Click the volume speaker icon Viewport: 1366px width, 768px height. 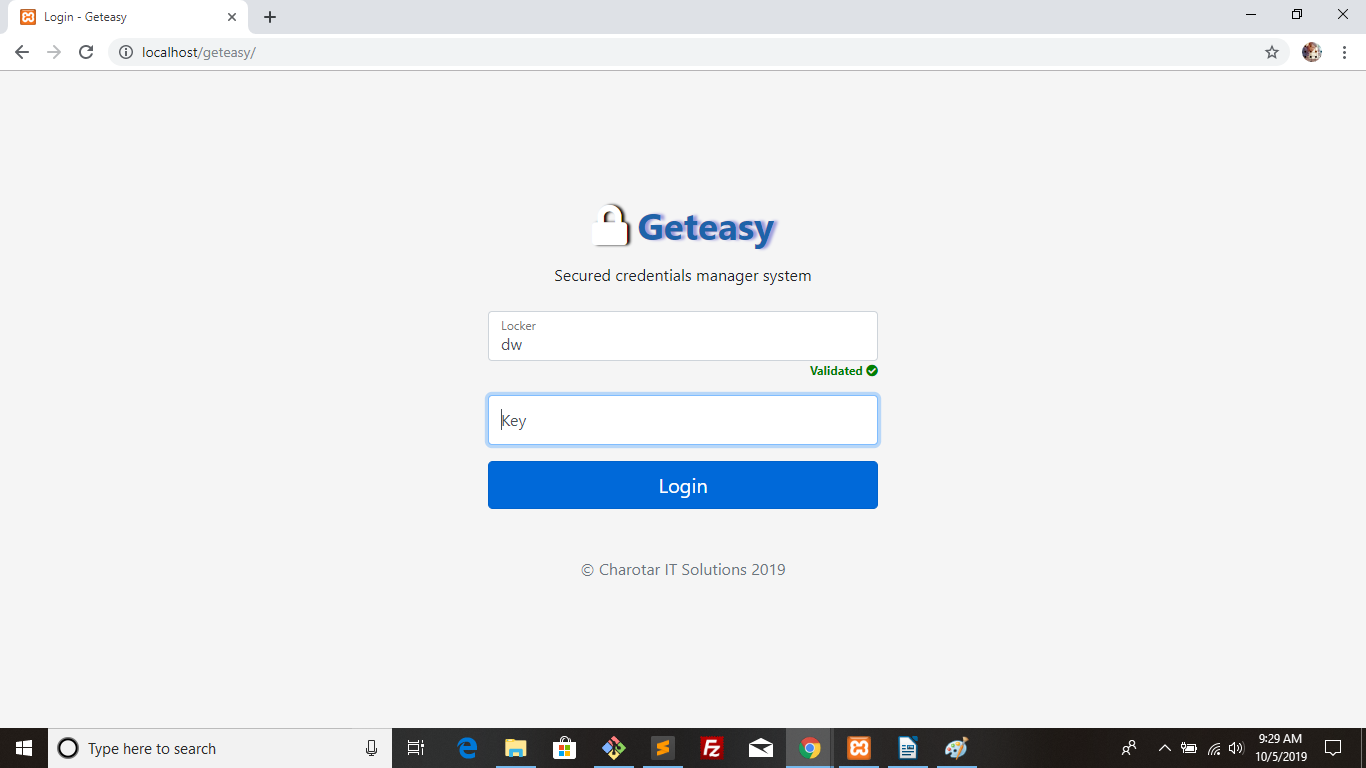point(1236,748)
